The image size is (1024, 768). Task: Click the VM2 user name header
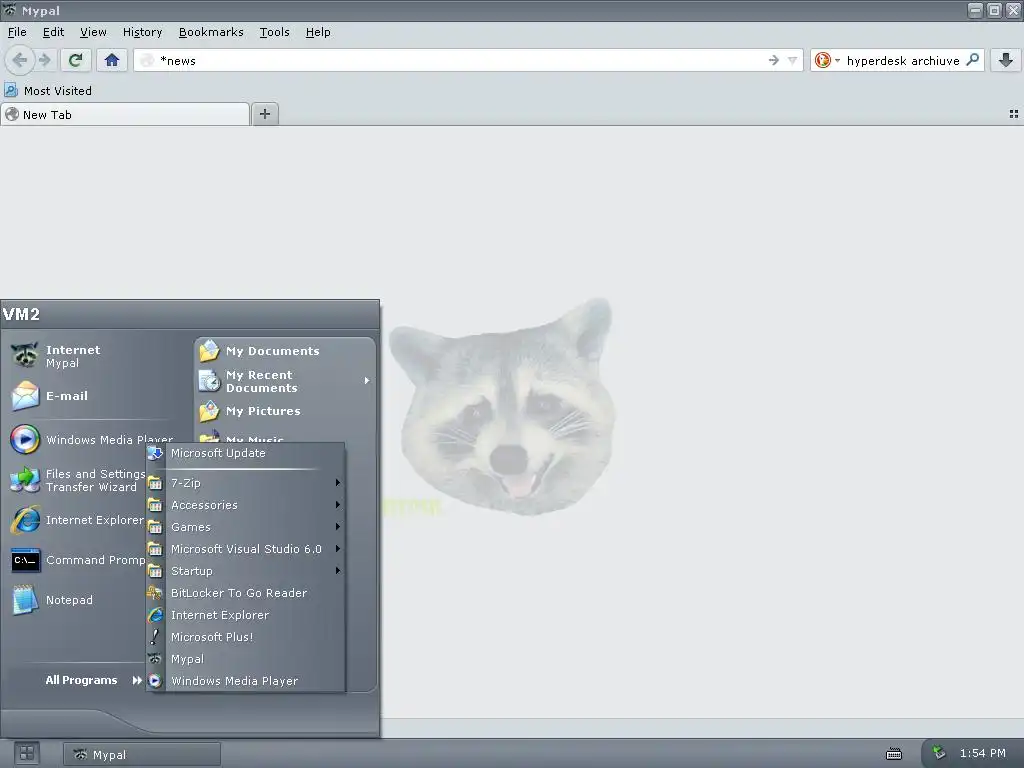pos(22,314)
